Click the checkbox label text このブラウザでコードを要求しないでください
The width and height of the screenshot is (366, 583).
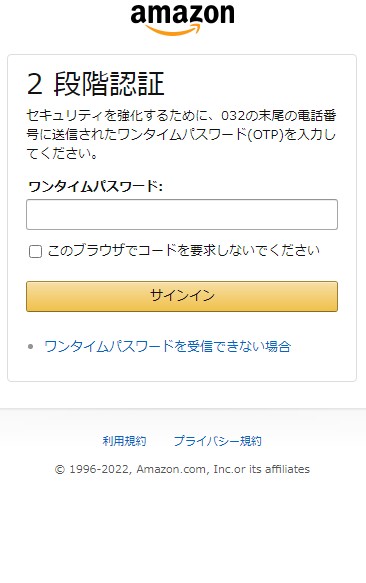184,251
